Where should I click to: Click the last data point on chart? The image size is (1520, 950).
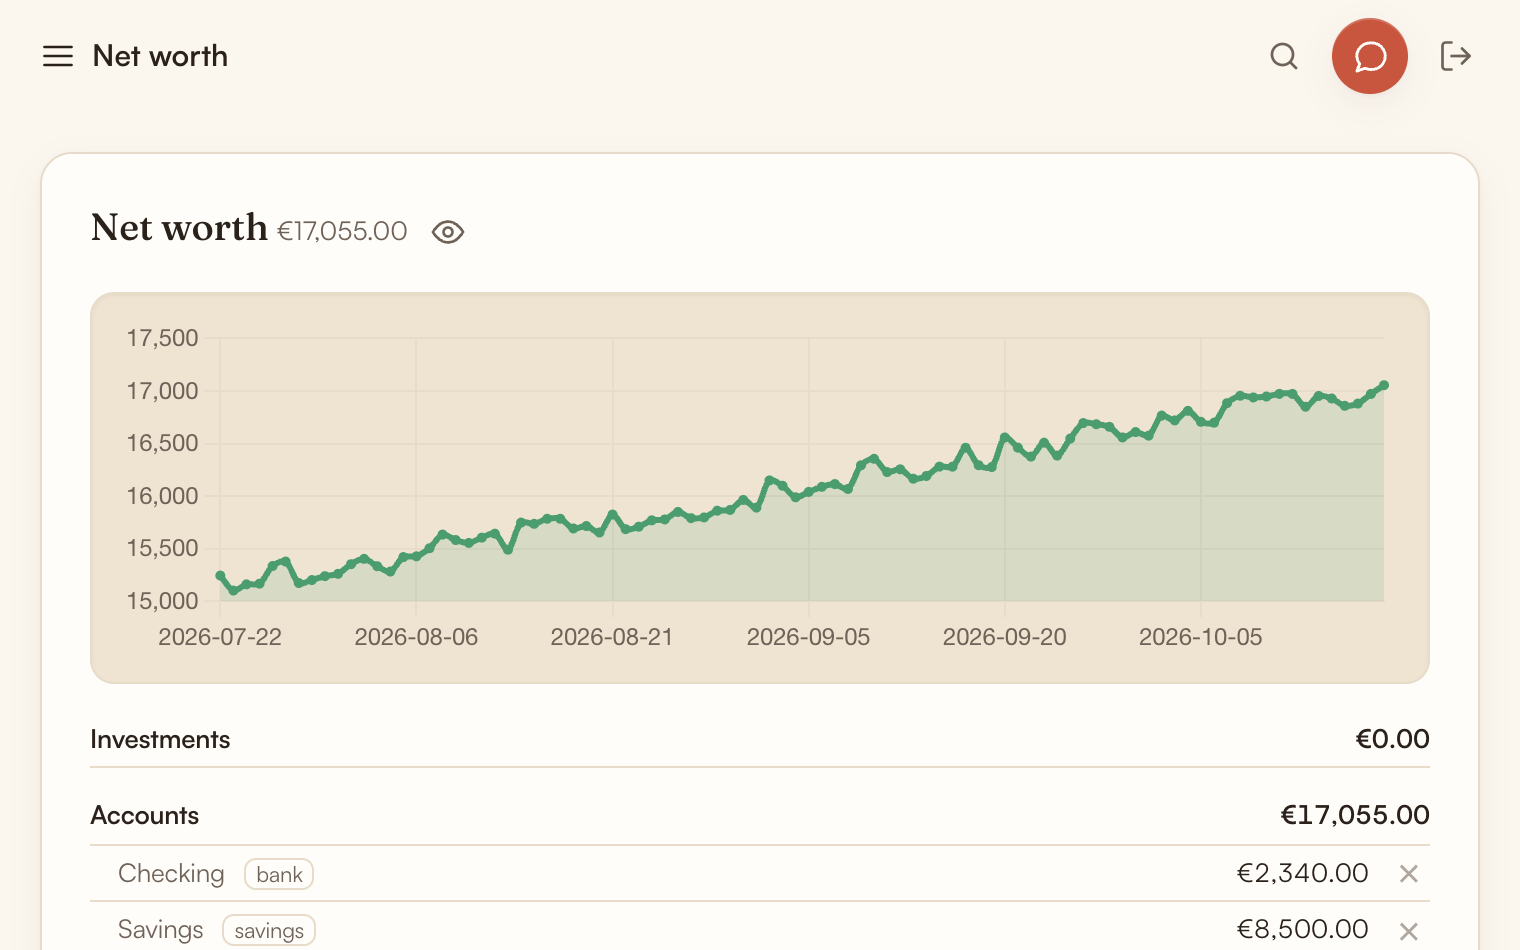click(x=1384, y=385)
